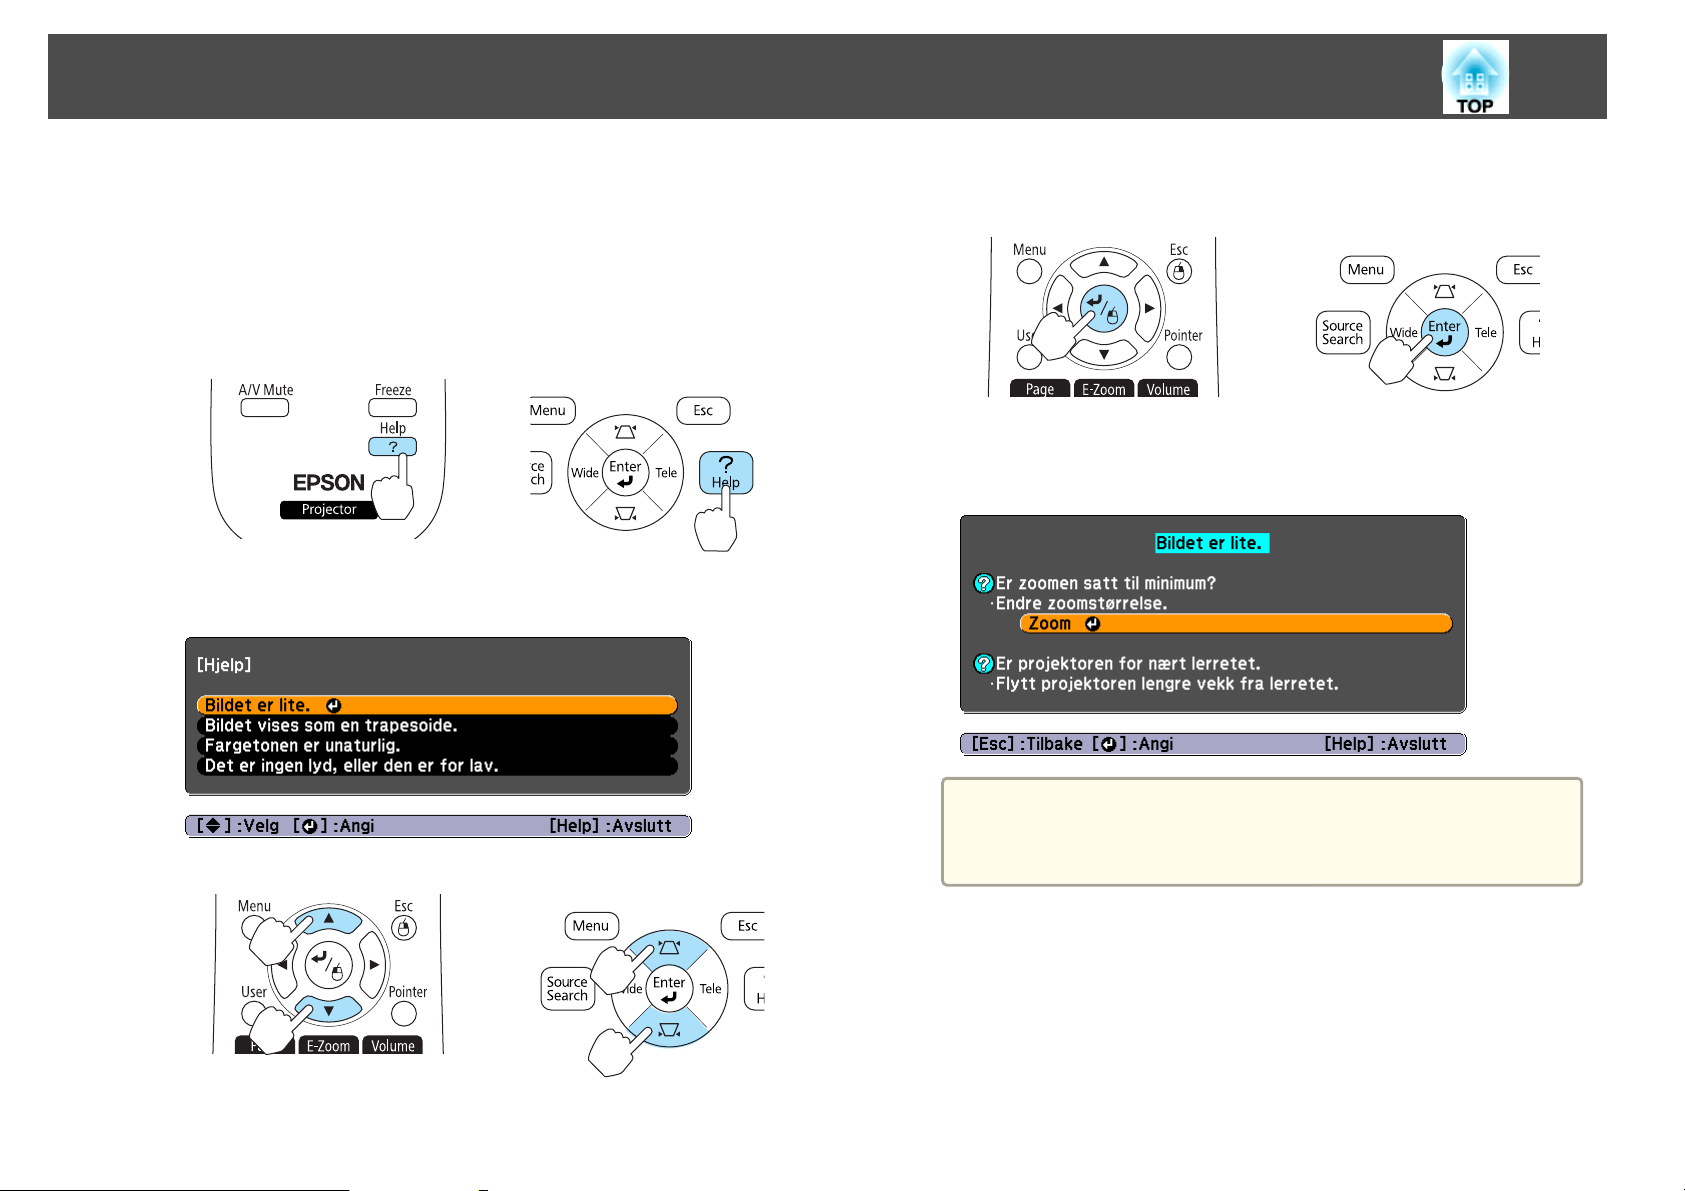Image resolution: width=1685 pixels, height=1191 pixels.
Task: Select 'Bildet vises som en trapesoide.' menu item
Action: coord(437,725)
